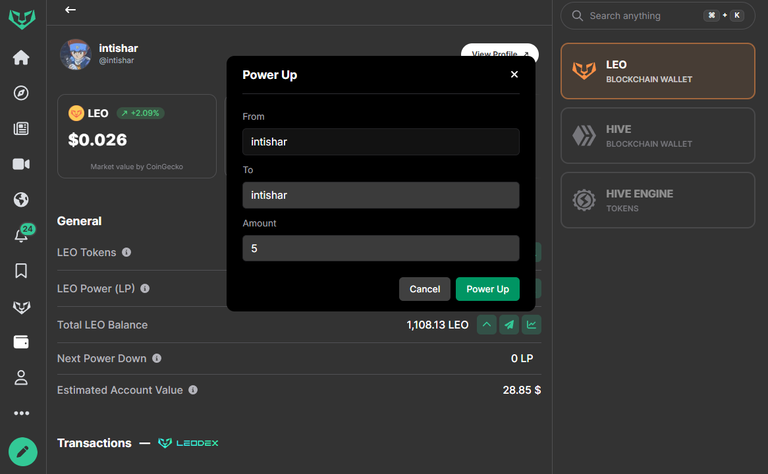Viewport: 768px width, 474px height.
Task: Open notifications bell with 24 badge
Action: [23, 234]
